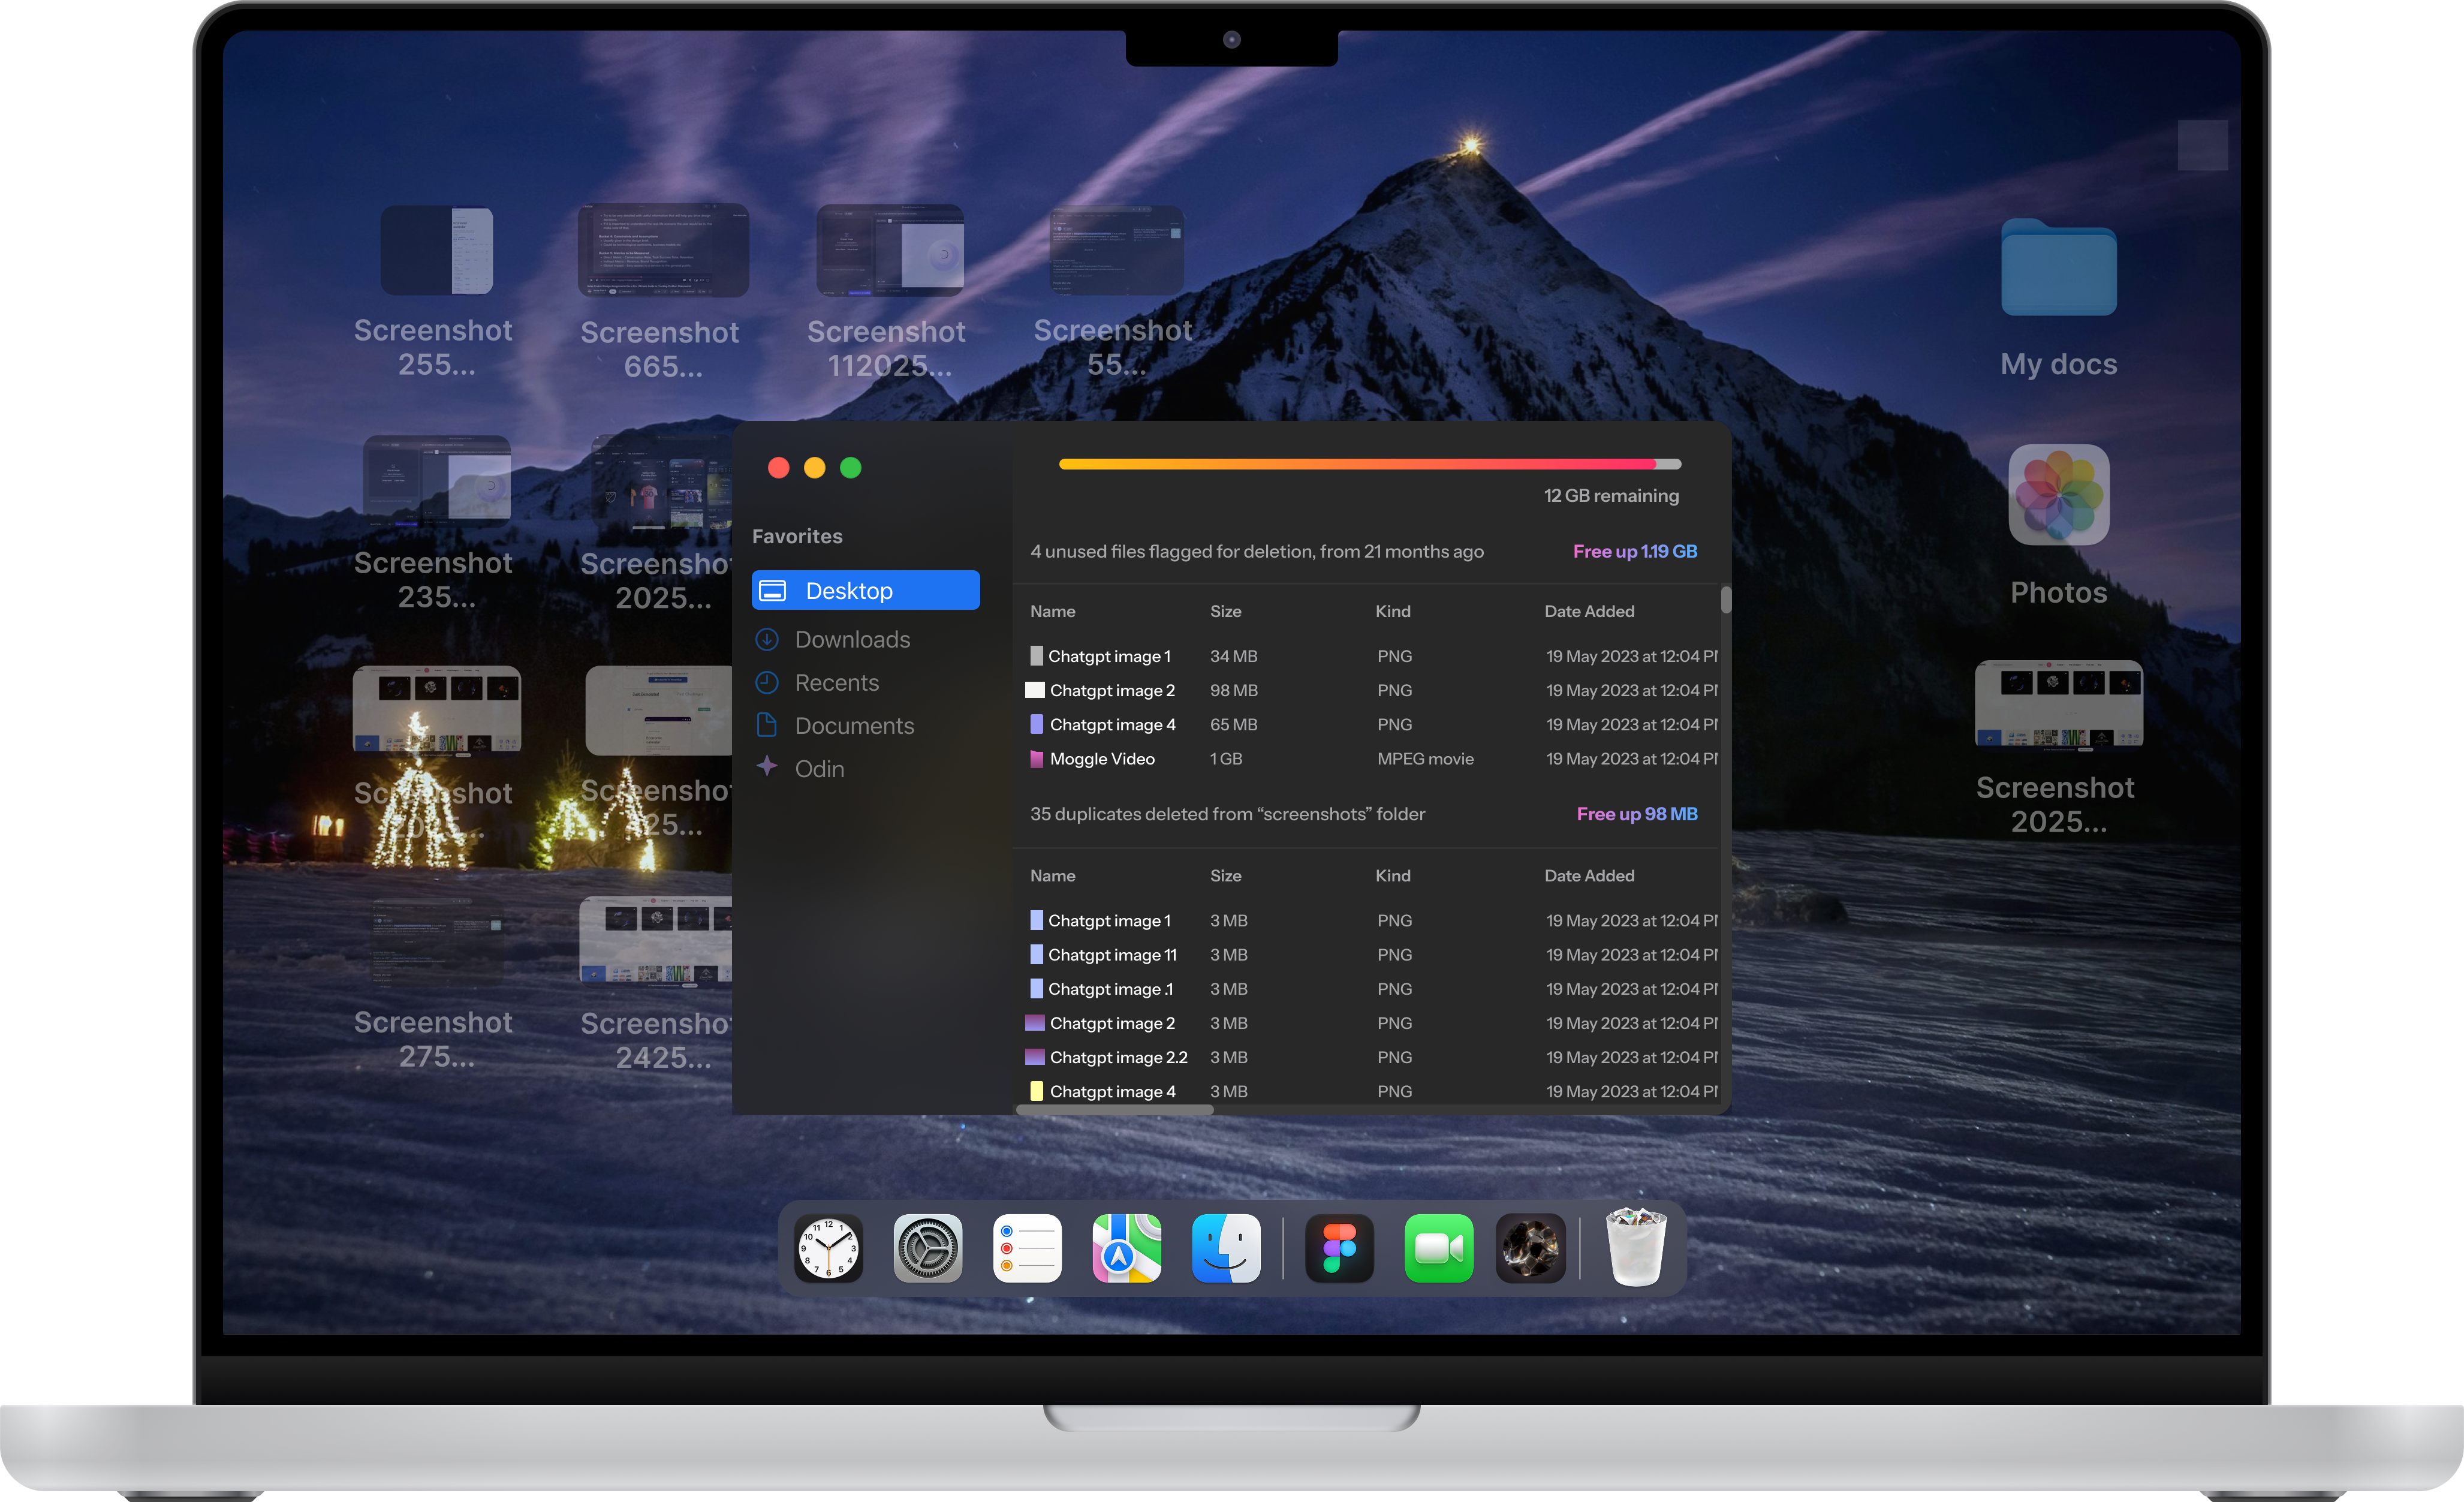The image size is (2464, 1502).
Task: Open Reminders from the Dock
Action: (x=1027, y=1248)
